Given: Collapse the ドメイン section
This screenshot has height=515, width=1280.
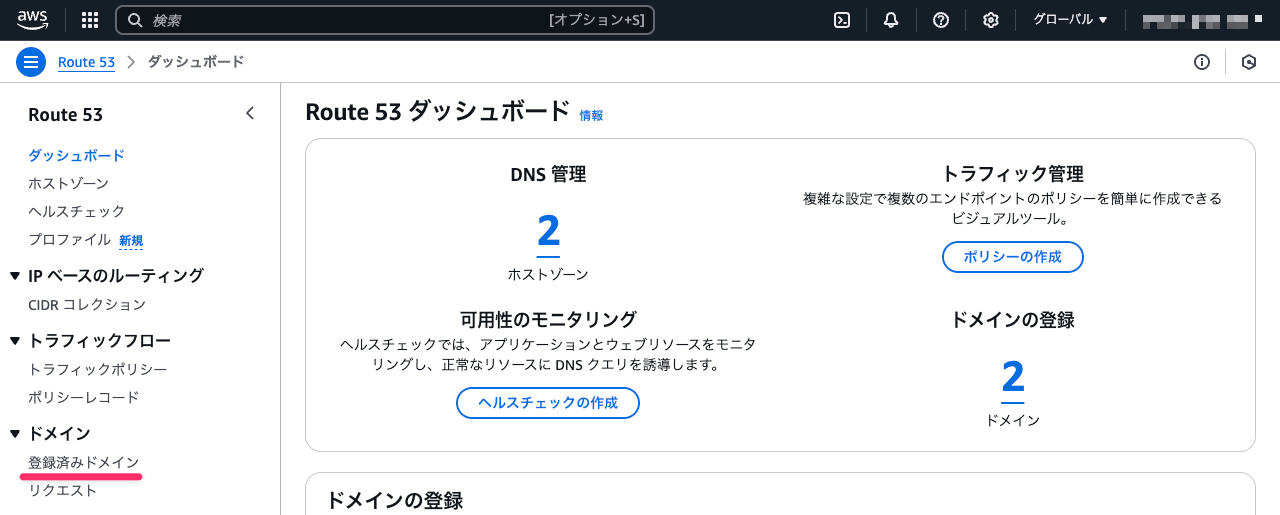Looking at the screenshot, I should (x=15, y=434).
